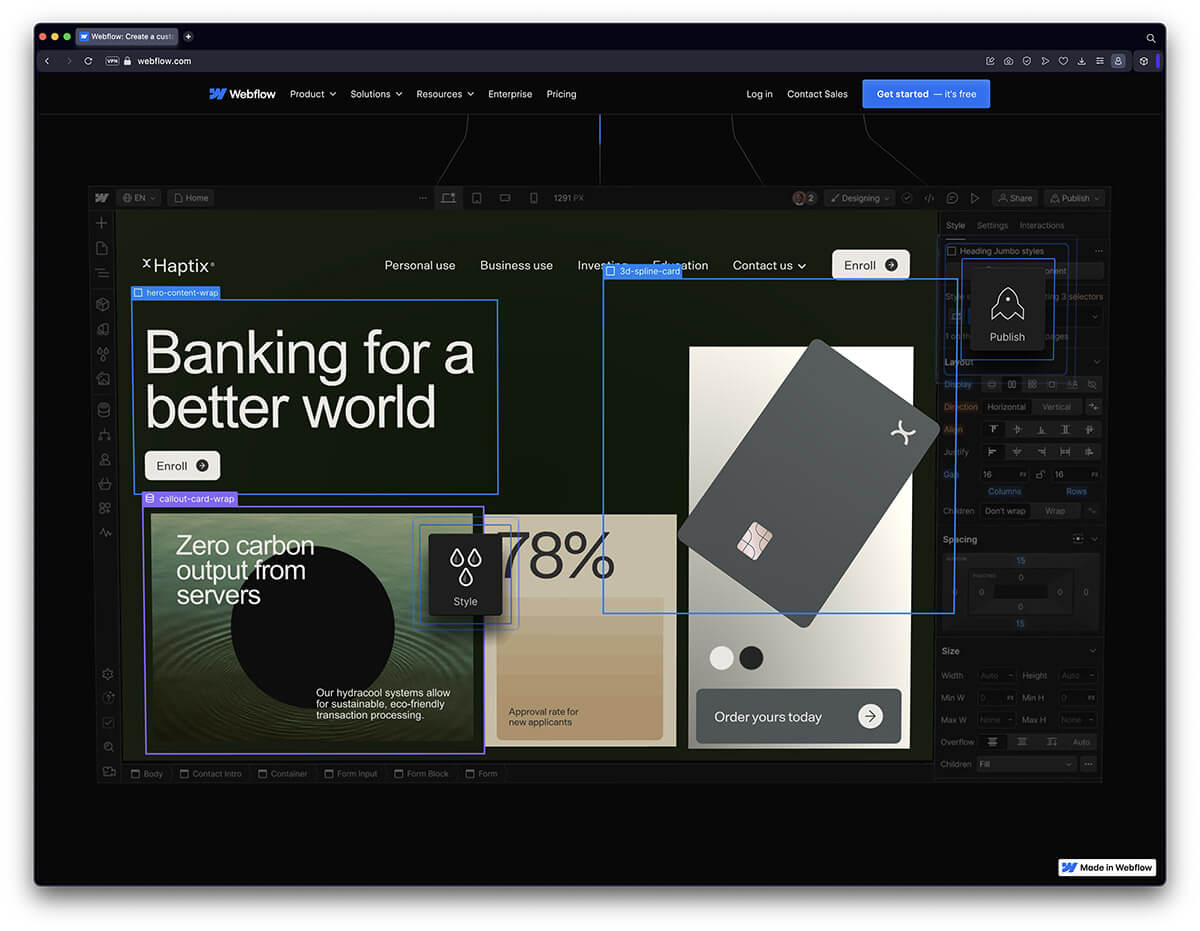Select the center align icon in Align row
This screenshot has width=1200, height=931.
(x=1017, y=429)
